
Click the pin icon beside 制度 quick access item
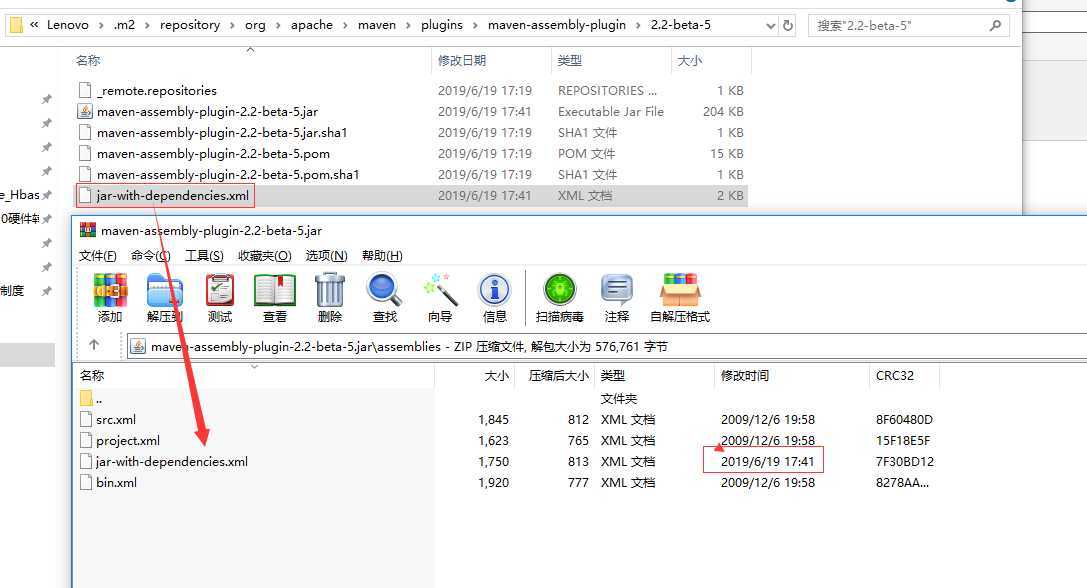46,291
